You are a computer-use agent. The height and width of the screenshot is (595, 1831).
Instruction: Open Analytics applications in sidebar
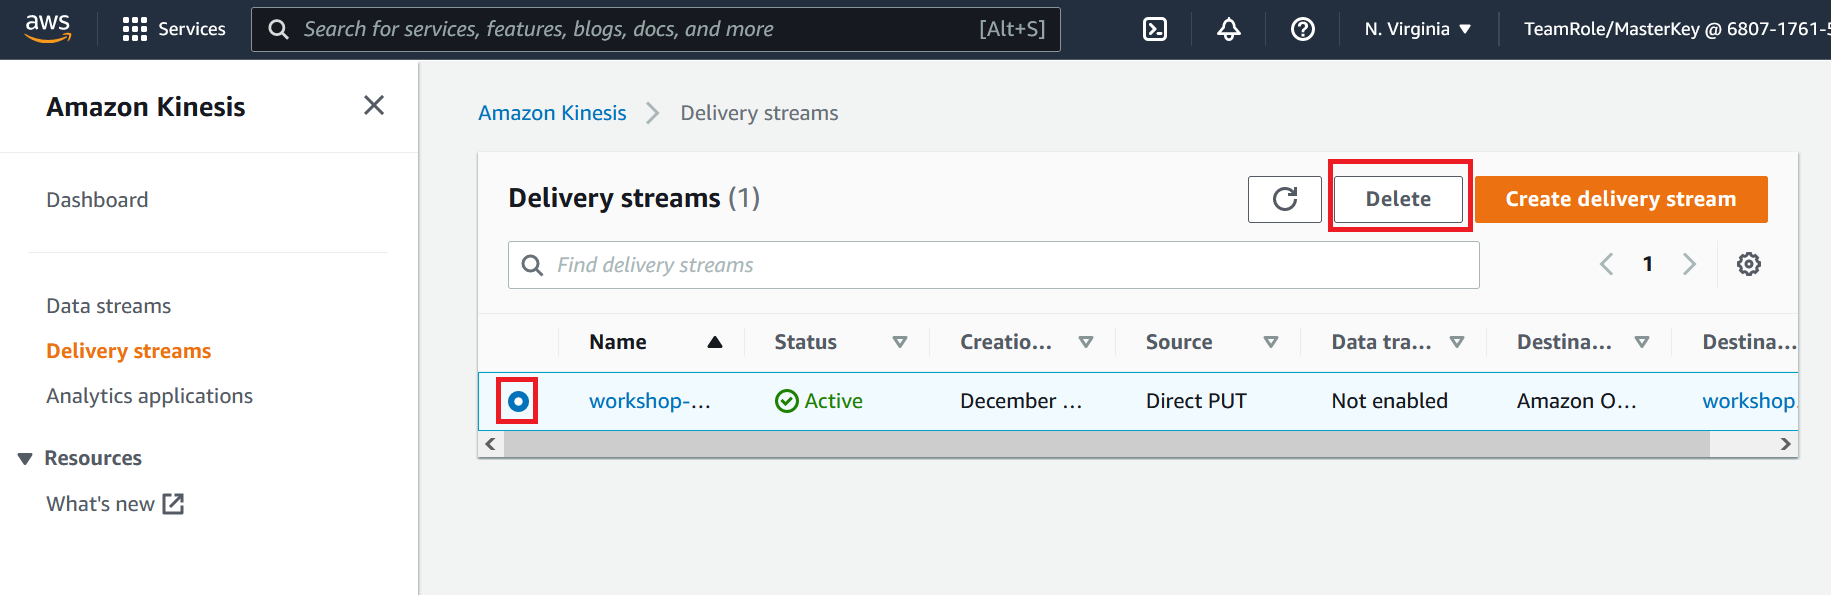[x=149, y=396]
